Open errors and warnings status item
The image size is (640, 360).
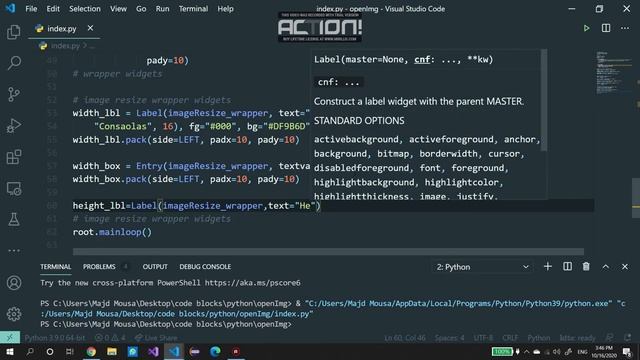coord(110,338)
